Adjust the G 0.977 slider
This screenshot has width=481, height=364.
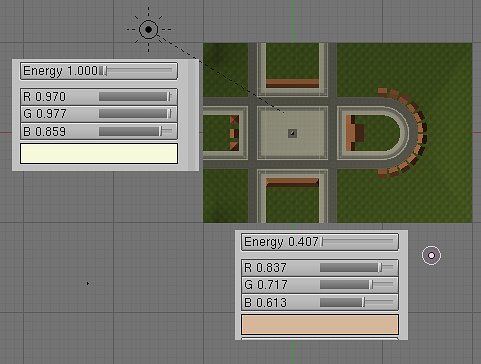pos(99,114)
